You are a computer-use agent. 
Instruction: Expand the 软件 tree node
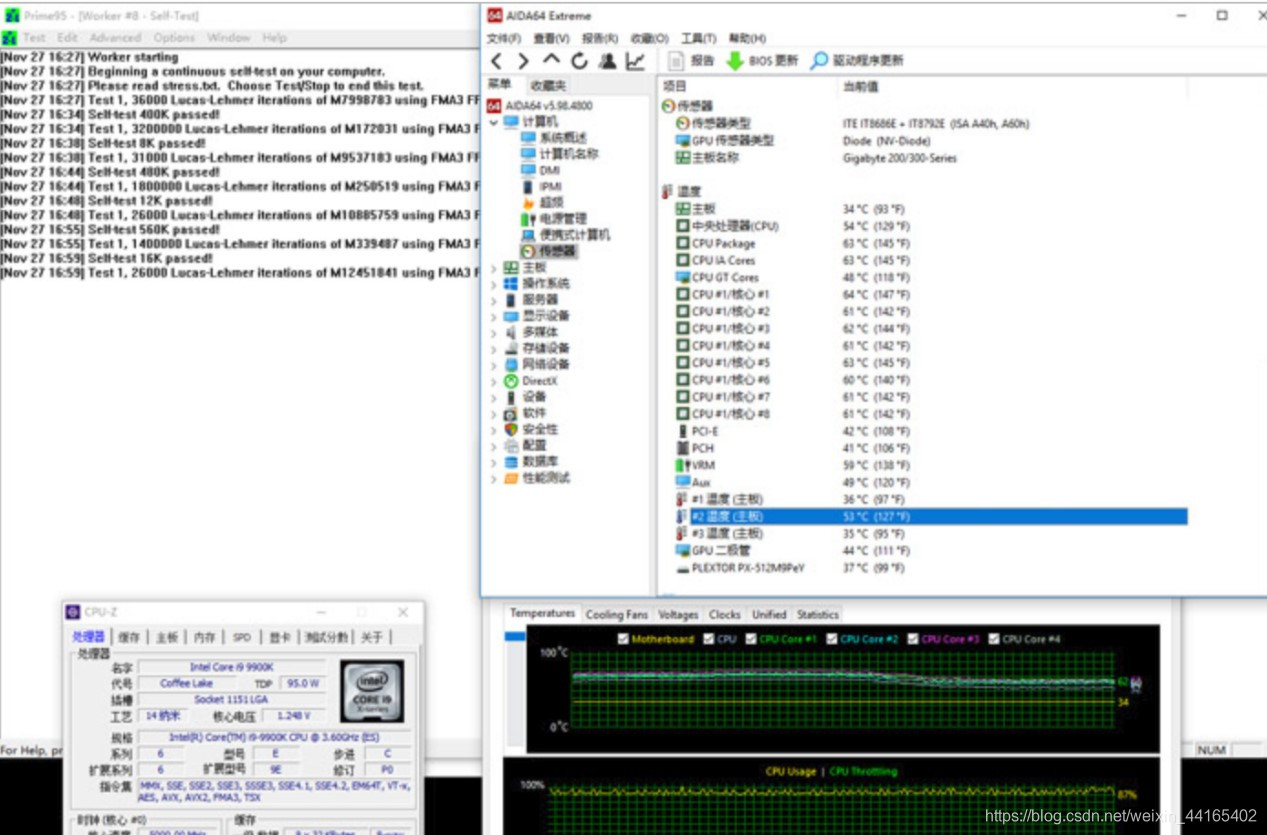(493, 413)
